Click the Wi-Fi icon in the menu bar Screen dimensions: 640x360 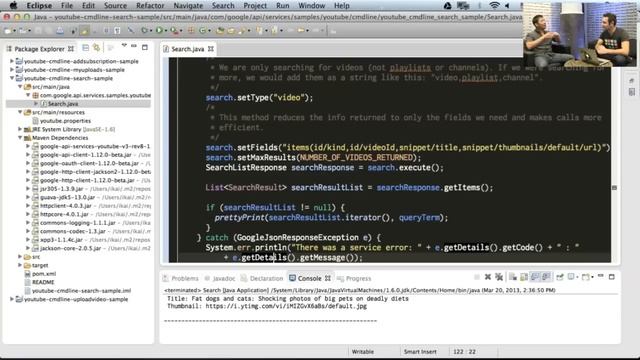(494, 6)
